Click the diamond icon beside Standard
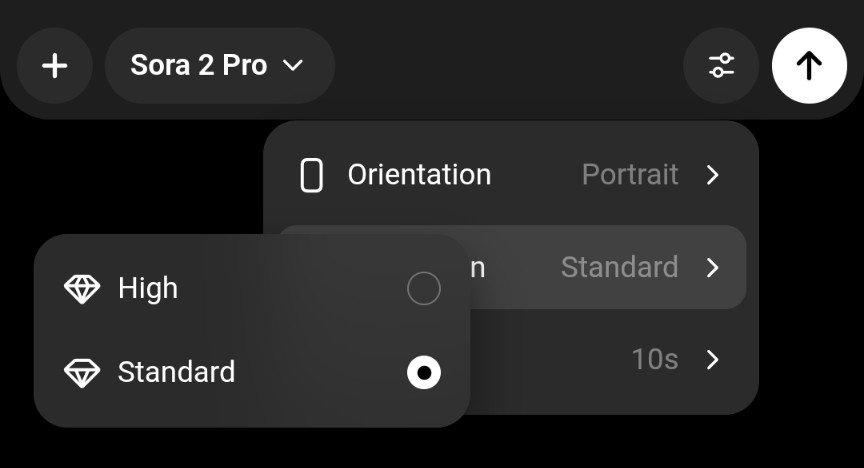The image size is (864, 468). [82, 373]
